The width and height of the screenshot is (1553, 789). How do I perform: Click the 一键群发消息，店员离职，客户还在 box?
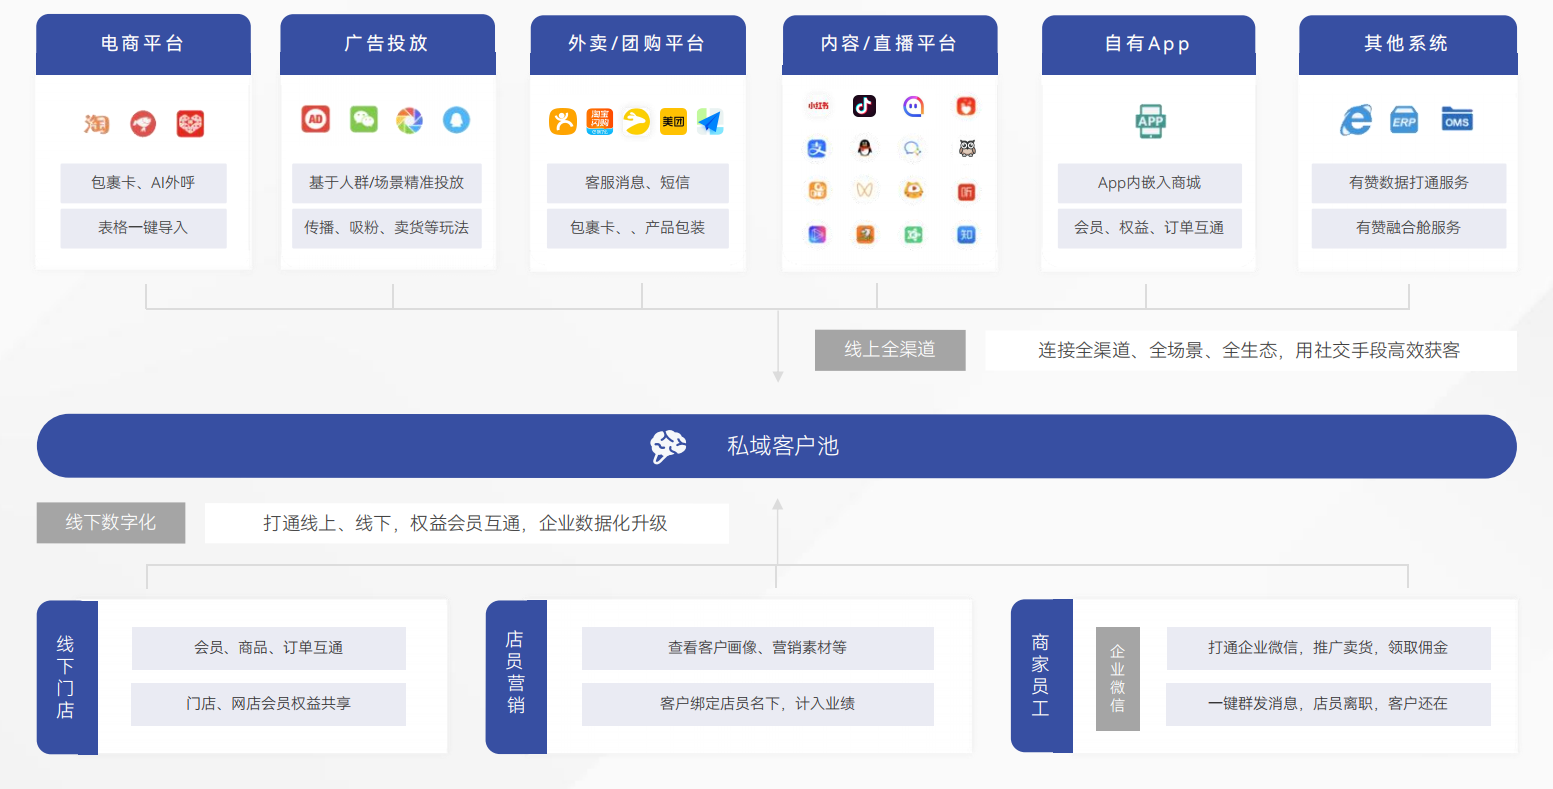click(1328, 704)
